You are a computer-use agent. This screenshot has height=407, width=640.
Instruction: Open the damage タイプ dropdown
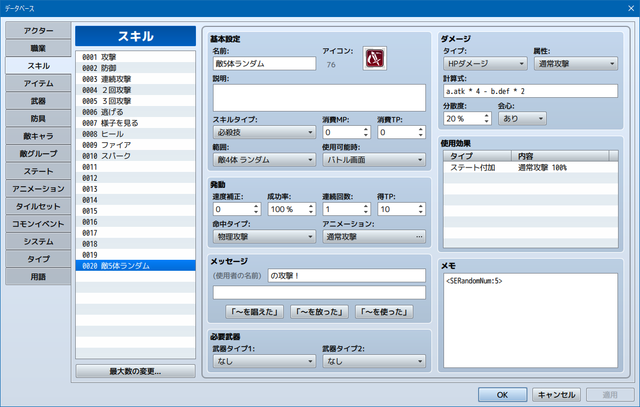[485, 64]
